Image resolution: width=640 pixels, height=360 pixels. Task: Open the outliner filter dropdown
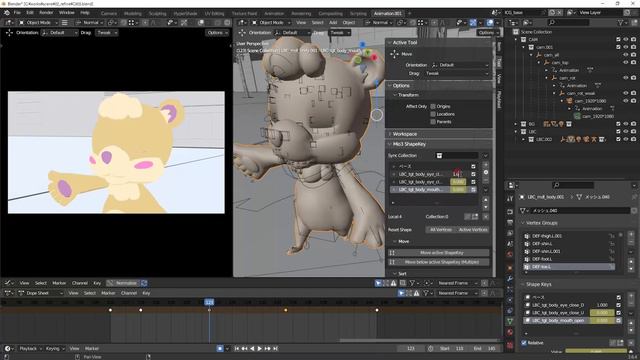[x=624, y=22]
